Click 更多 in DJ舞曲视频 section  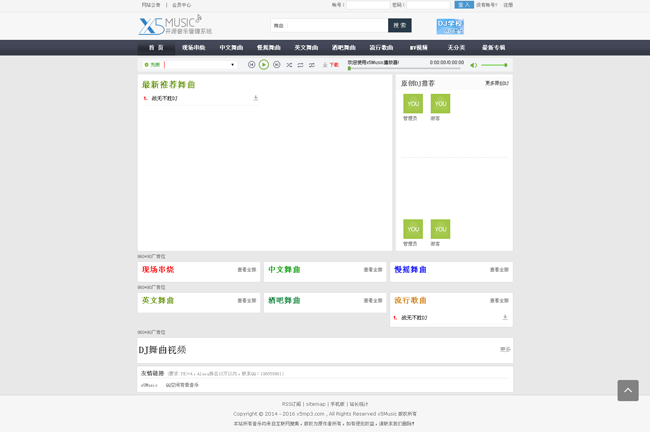(x=505, y=349)
